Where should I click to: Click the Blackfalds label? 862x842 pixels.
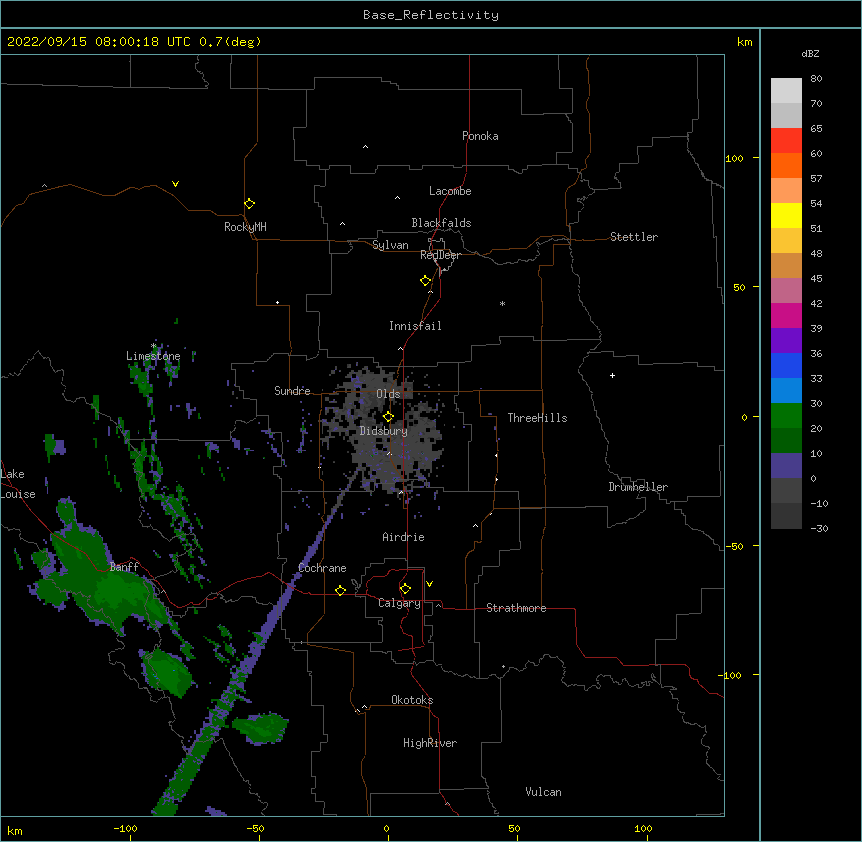(x=441, y=223)
